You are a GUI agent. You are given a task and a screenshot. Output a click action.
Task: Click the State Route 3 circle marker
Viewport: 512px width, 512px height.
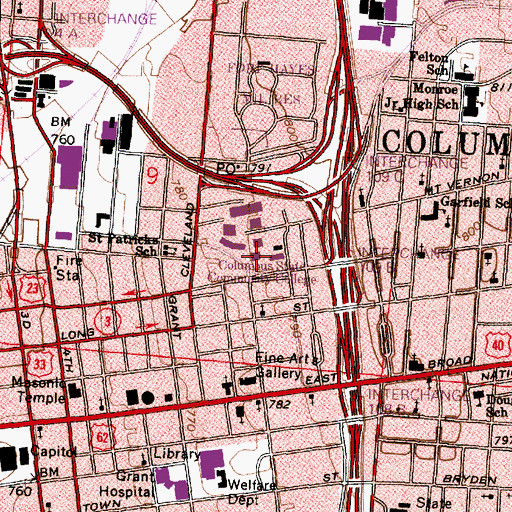click(107, 322)
